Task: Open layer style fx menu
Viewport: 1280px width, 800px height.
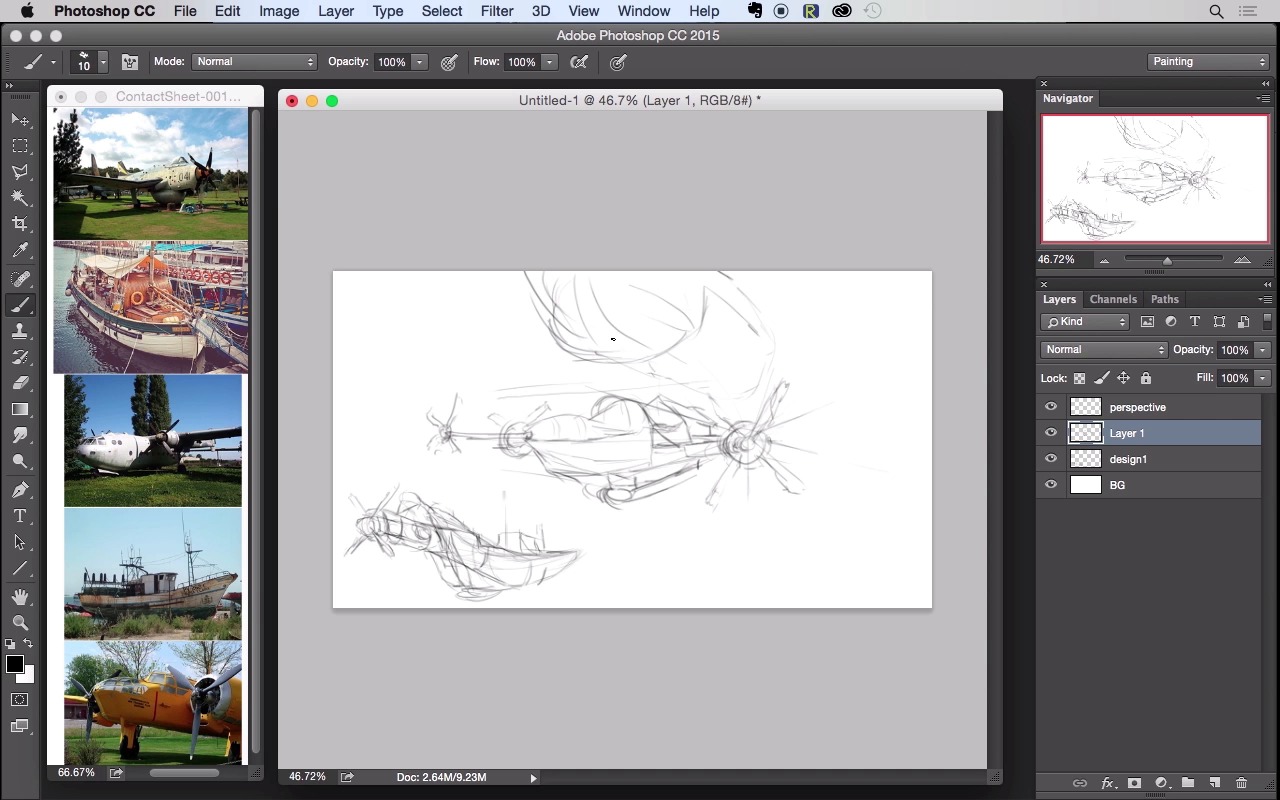Action: tap(1107, 783)
